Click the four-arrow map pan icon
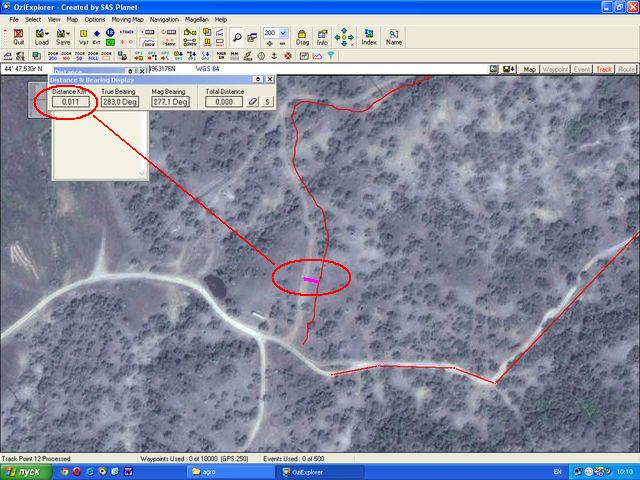 pyautogui.click(x=344, y=37)
